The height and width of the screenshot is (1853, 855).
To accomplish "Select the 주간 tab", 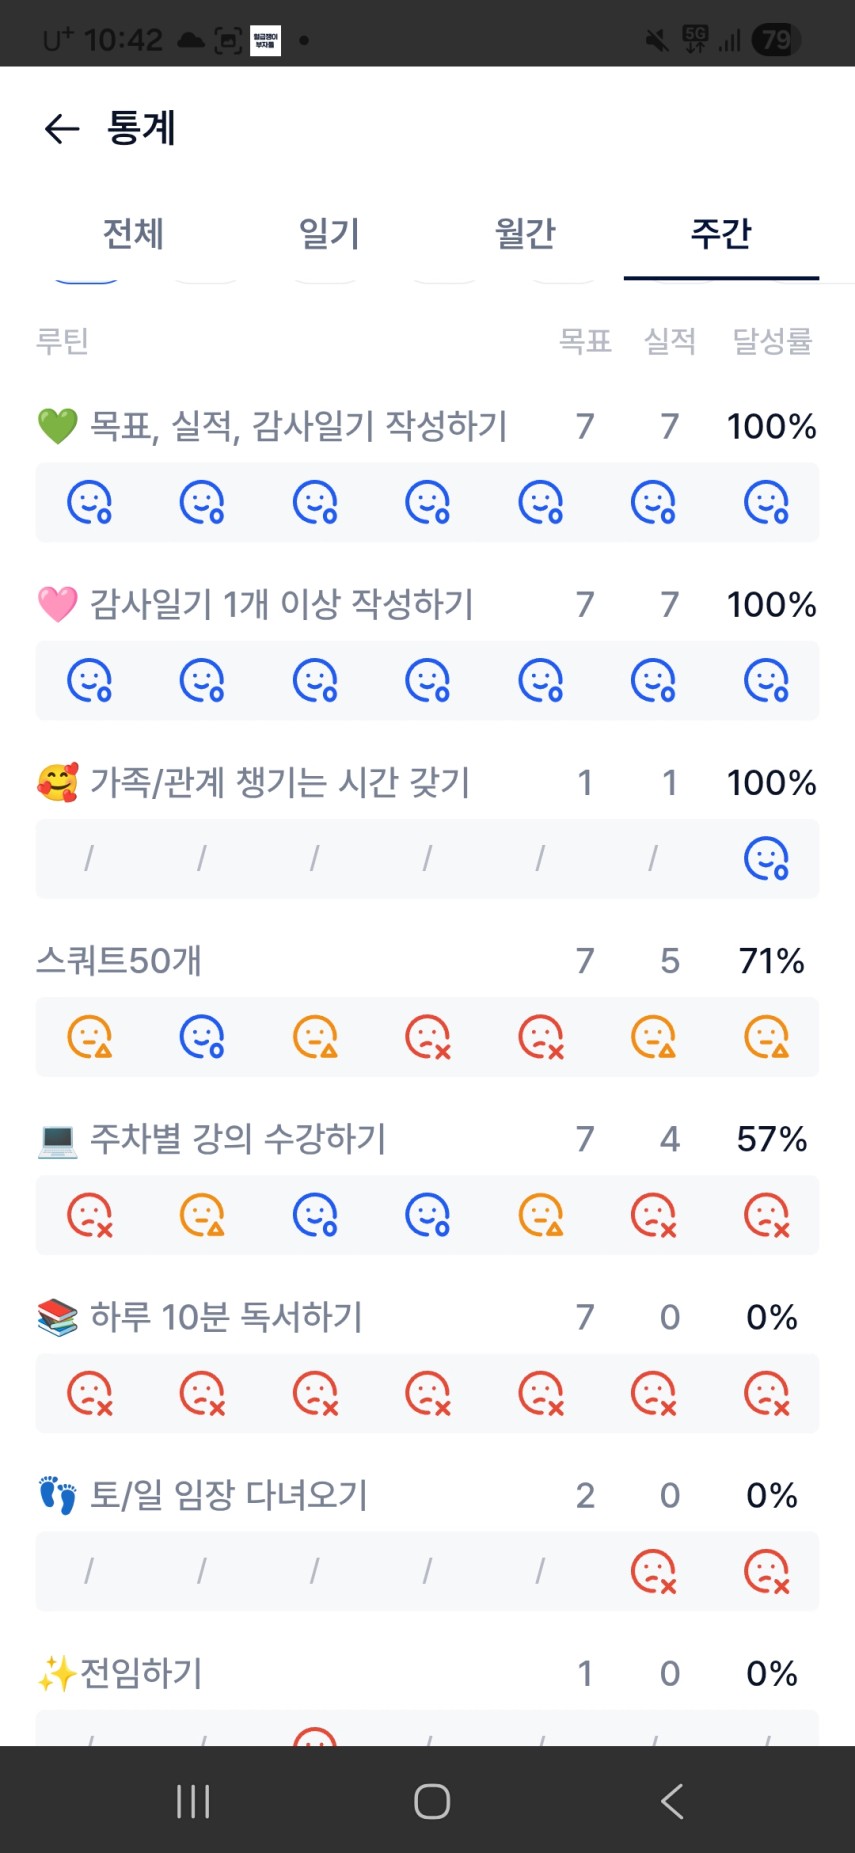I will pyautogui.click(x=720, y=233).
